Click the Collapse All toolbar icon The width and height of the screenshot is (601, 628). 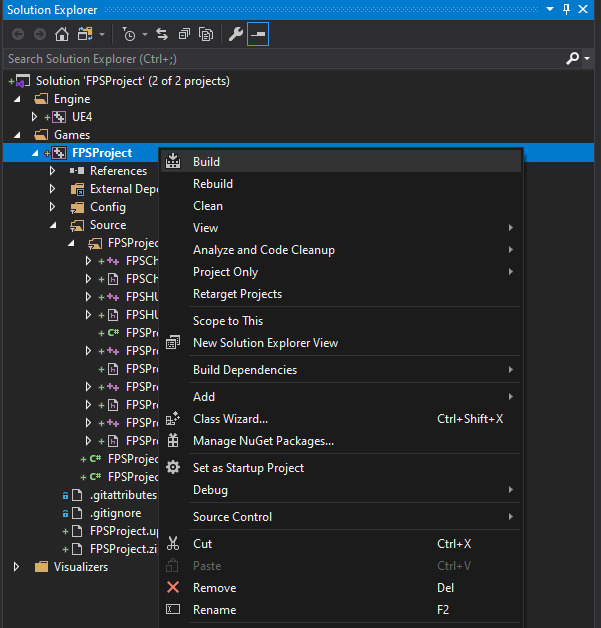(184, 34)
